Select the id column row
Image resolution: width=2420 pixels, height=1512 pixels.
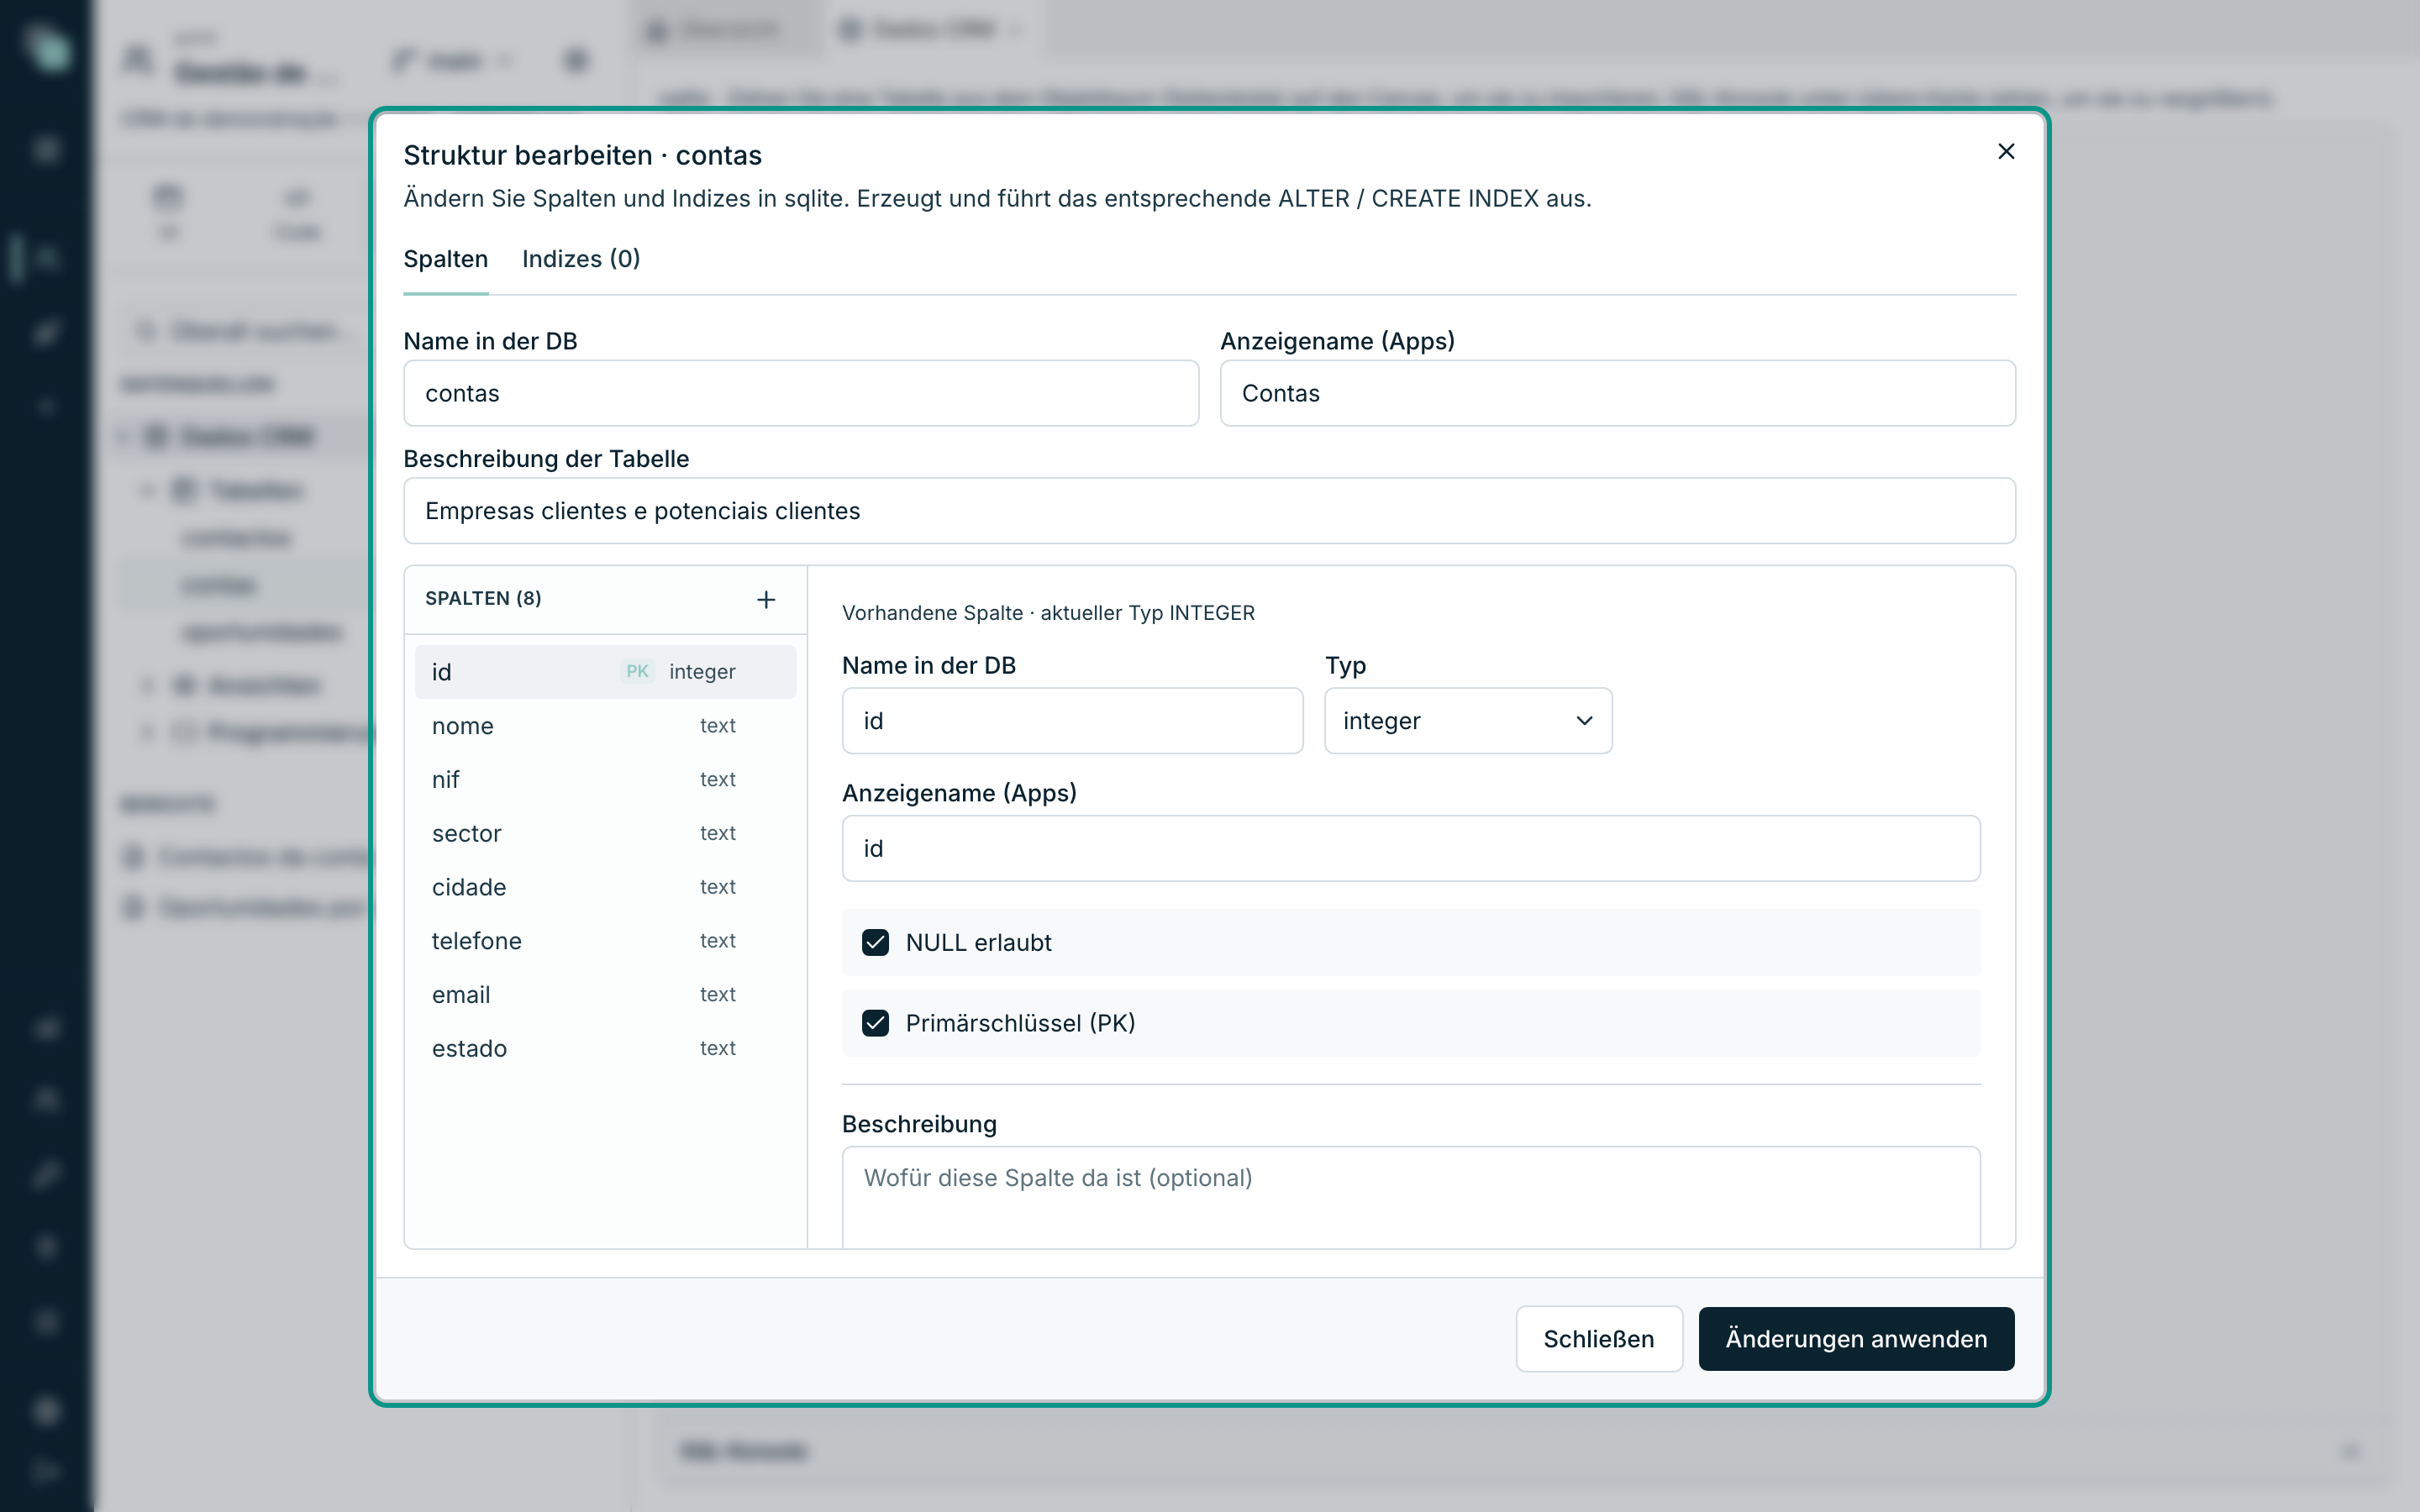tap(605, 672)
